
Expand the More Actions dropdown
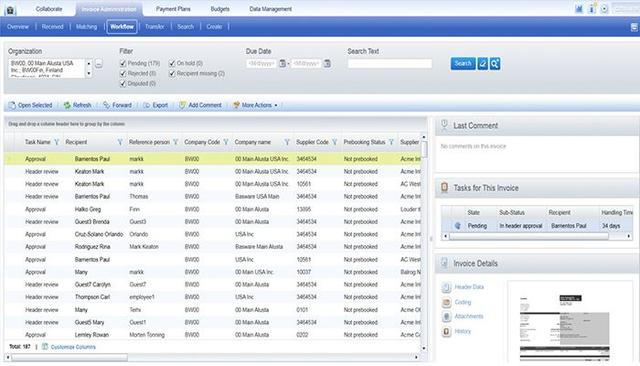pyautogui.click(x=255, y=105)
